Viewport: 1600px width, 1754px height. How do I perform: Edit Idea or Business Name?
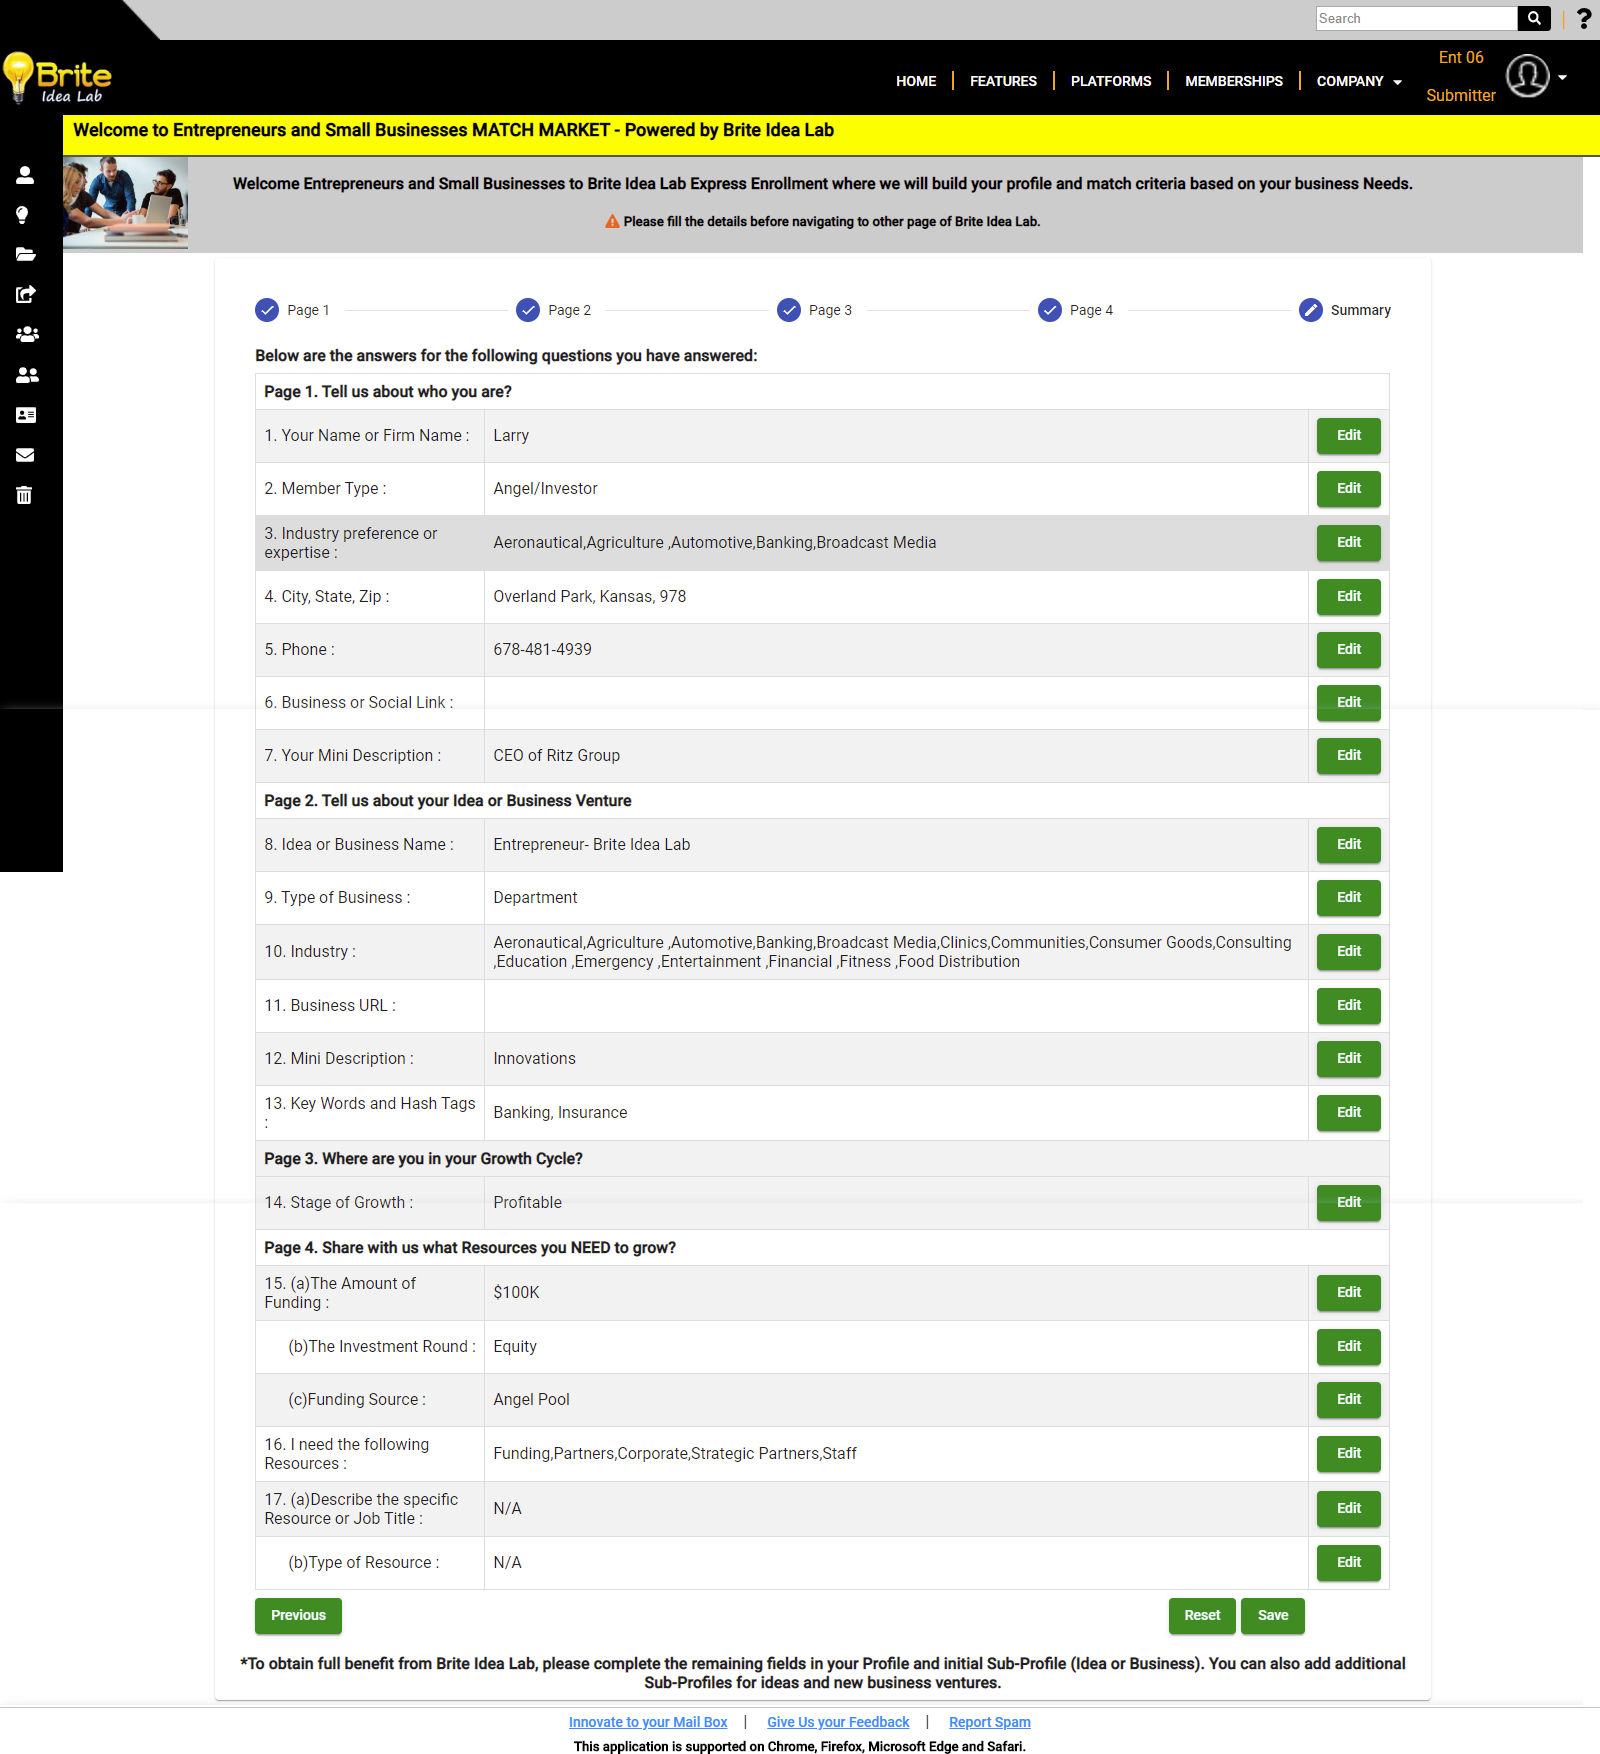[x=1349, y=845]
